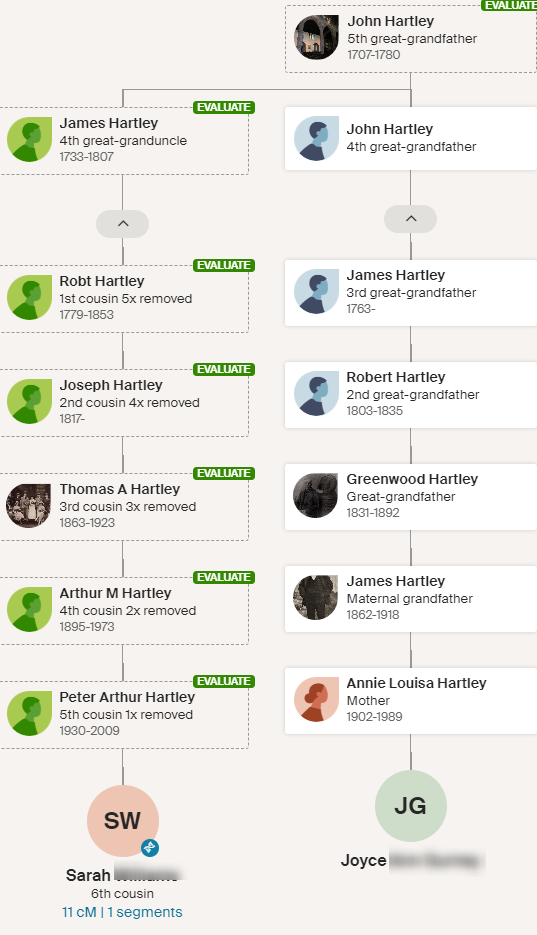
Task: Collapse the branch below 4th great-grandfather John Hartley
Action: pyautogui.click(x=411, y=219)
